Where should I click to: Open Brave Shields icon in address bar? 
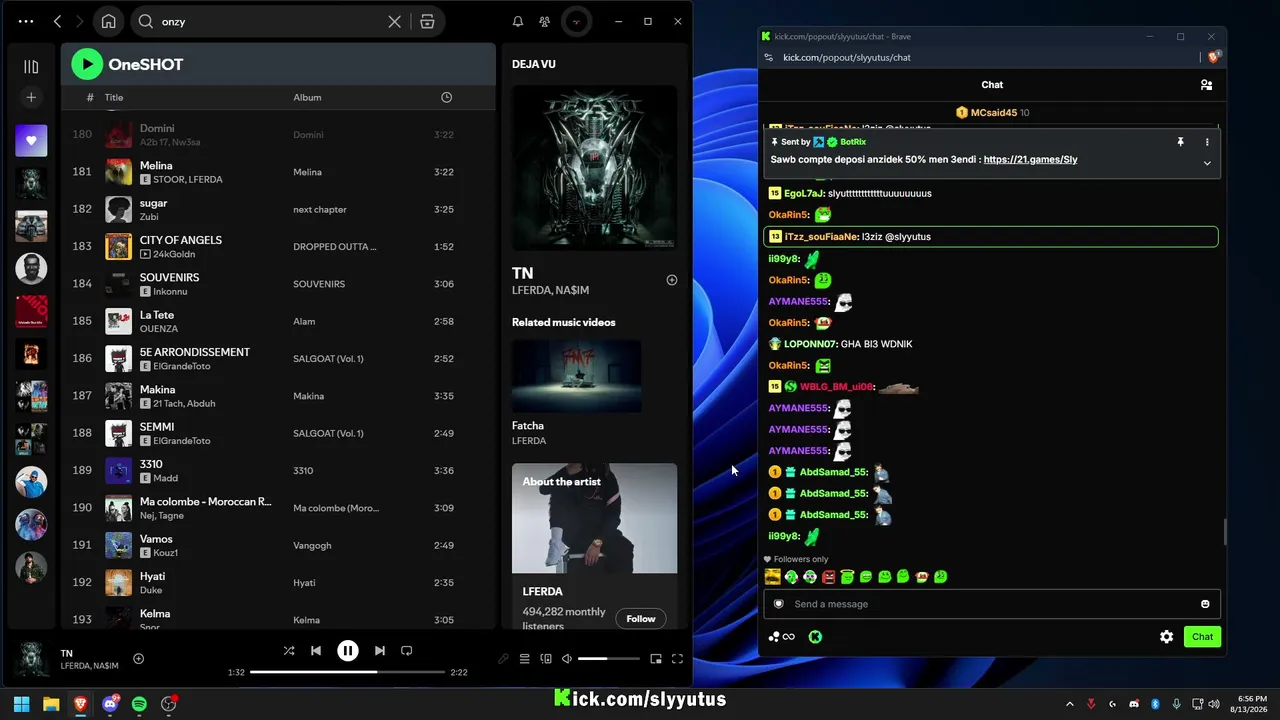(x=1214, y=57)
